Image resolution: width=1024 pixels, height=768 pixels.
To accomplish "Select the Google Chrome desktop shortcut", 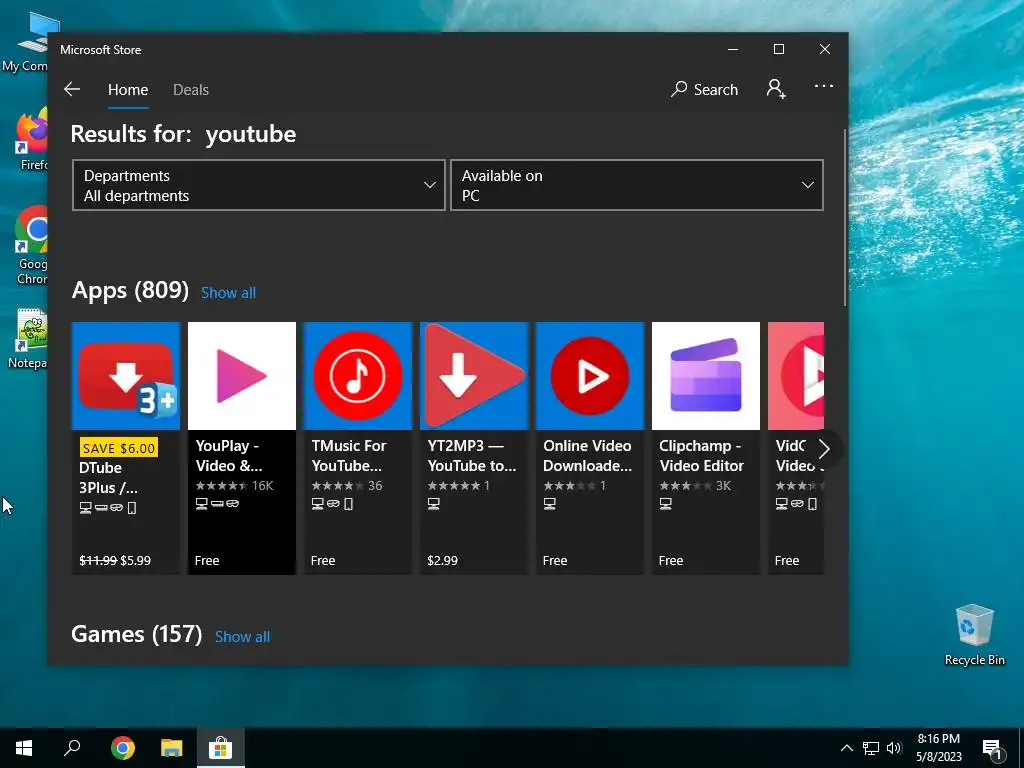I will coord(31,246).
